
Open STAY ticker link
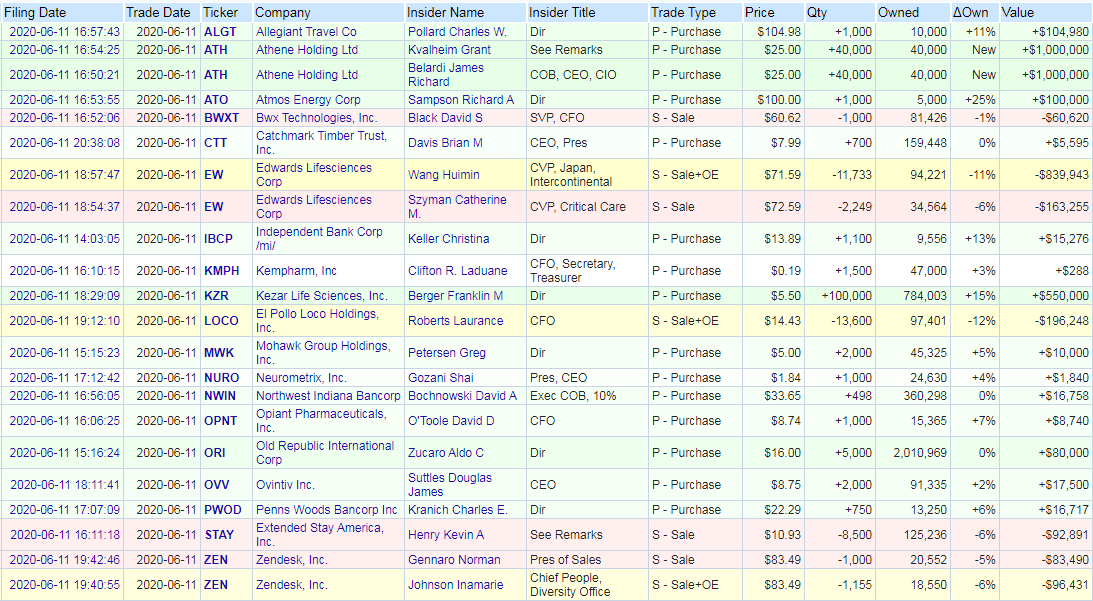219,536
